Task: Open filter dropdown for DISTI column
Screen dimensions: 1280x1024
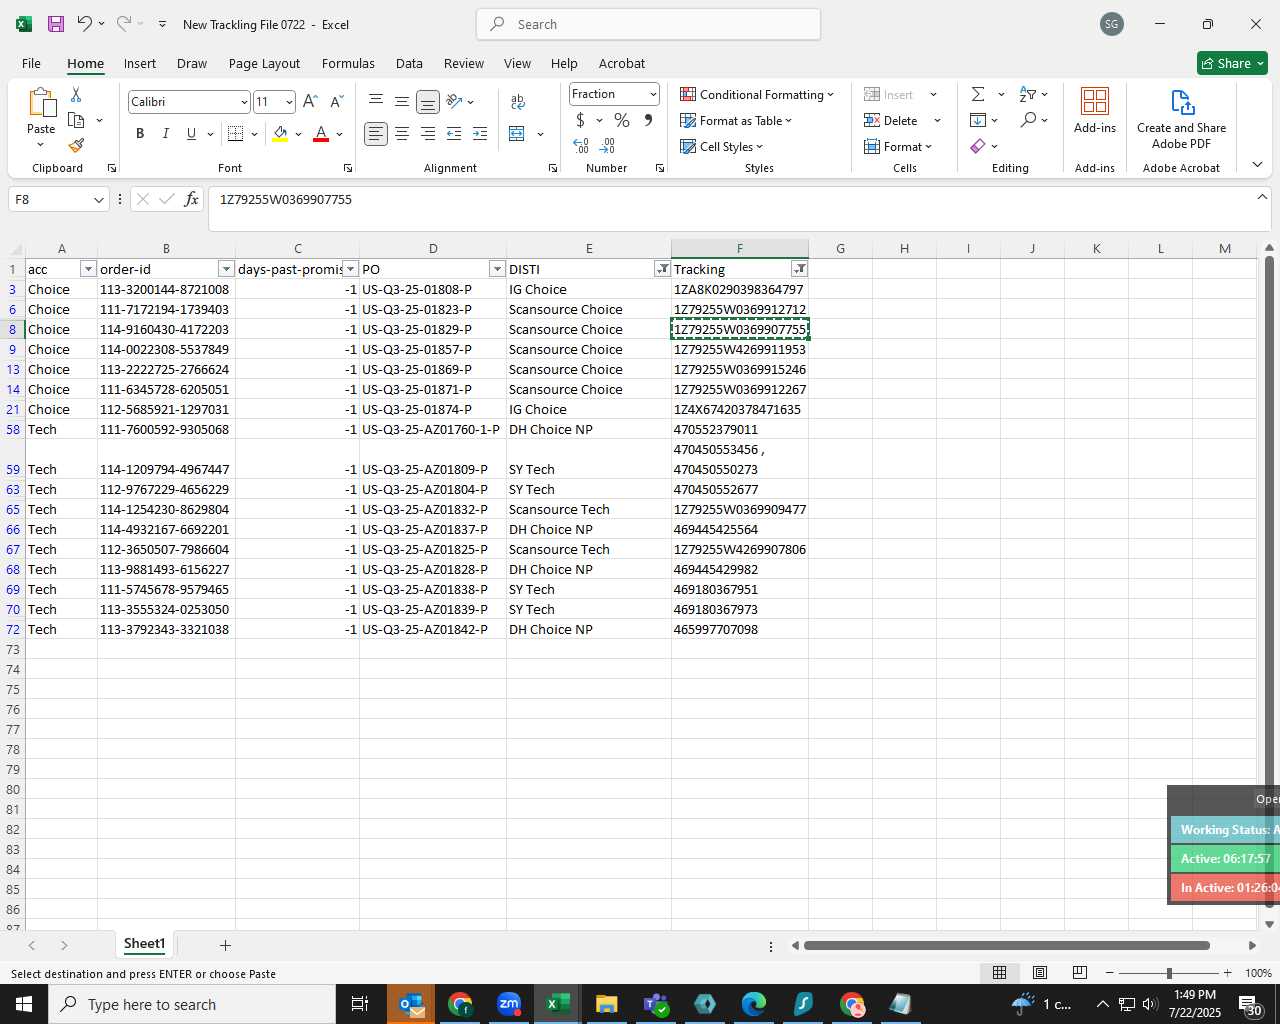Action: click(662, 269)
